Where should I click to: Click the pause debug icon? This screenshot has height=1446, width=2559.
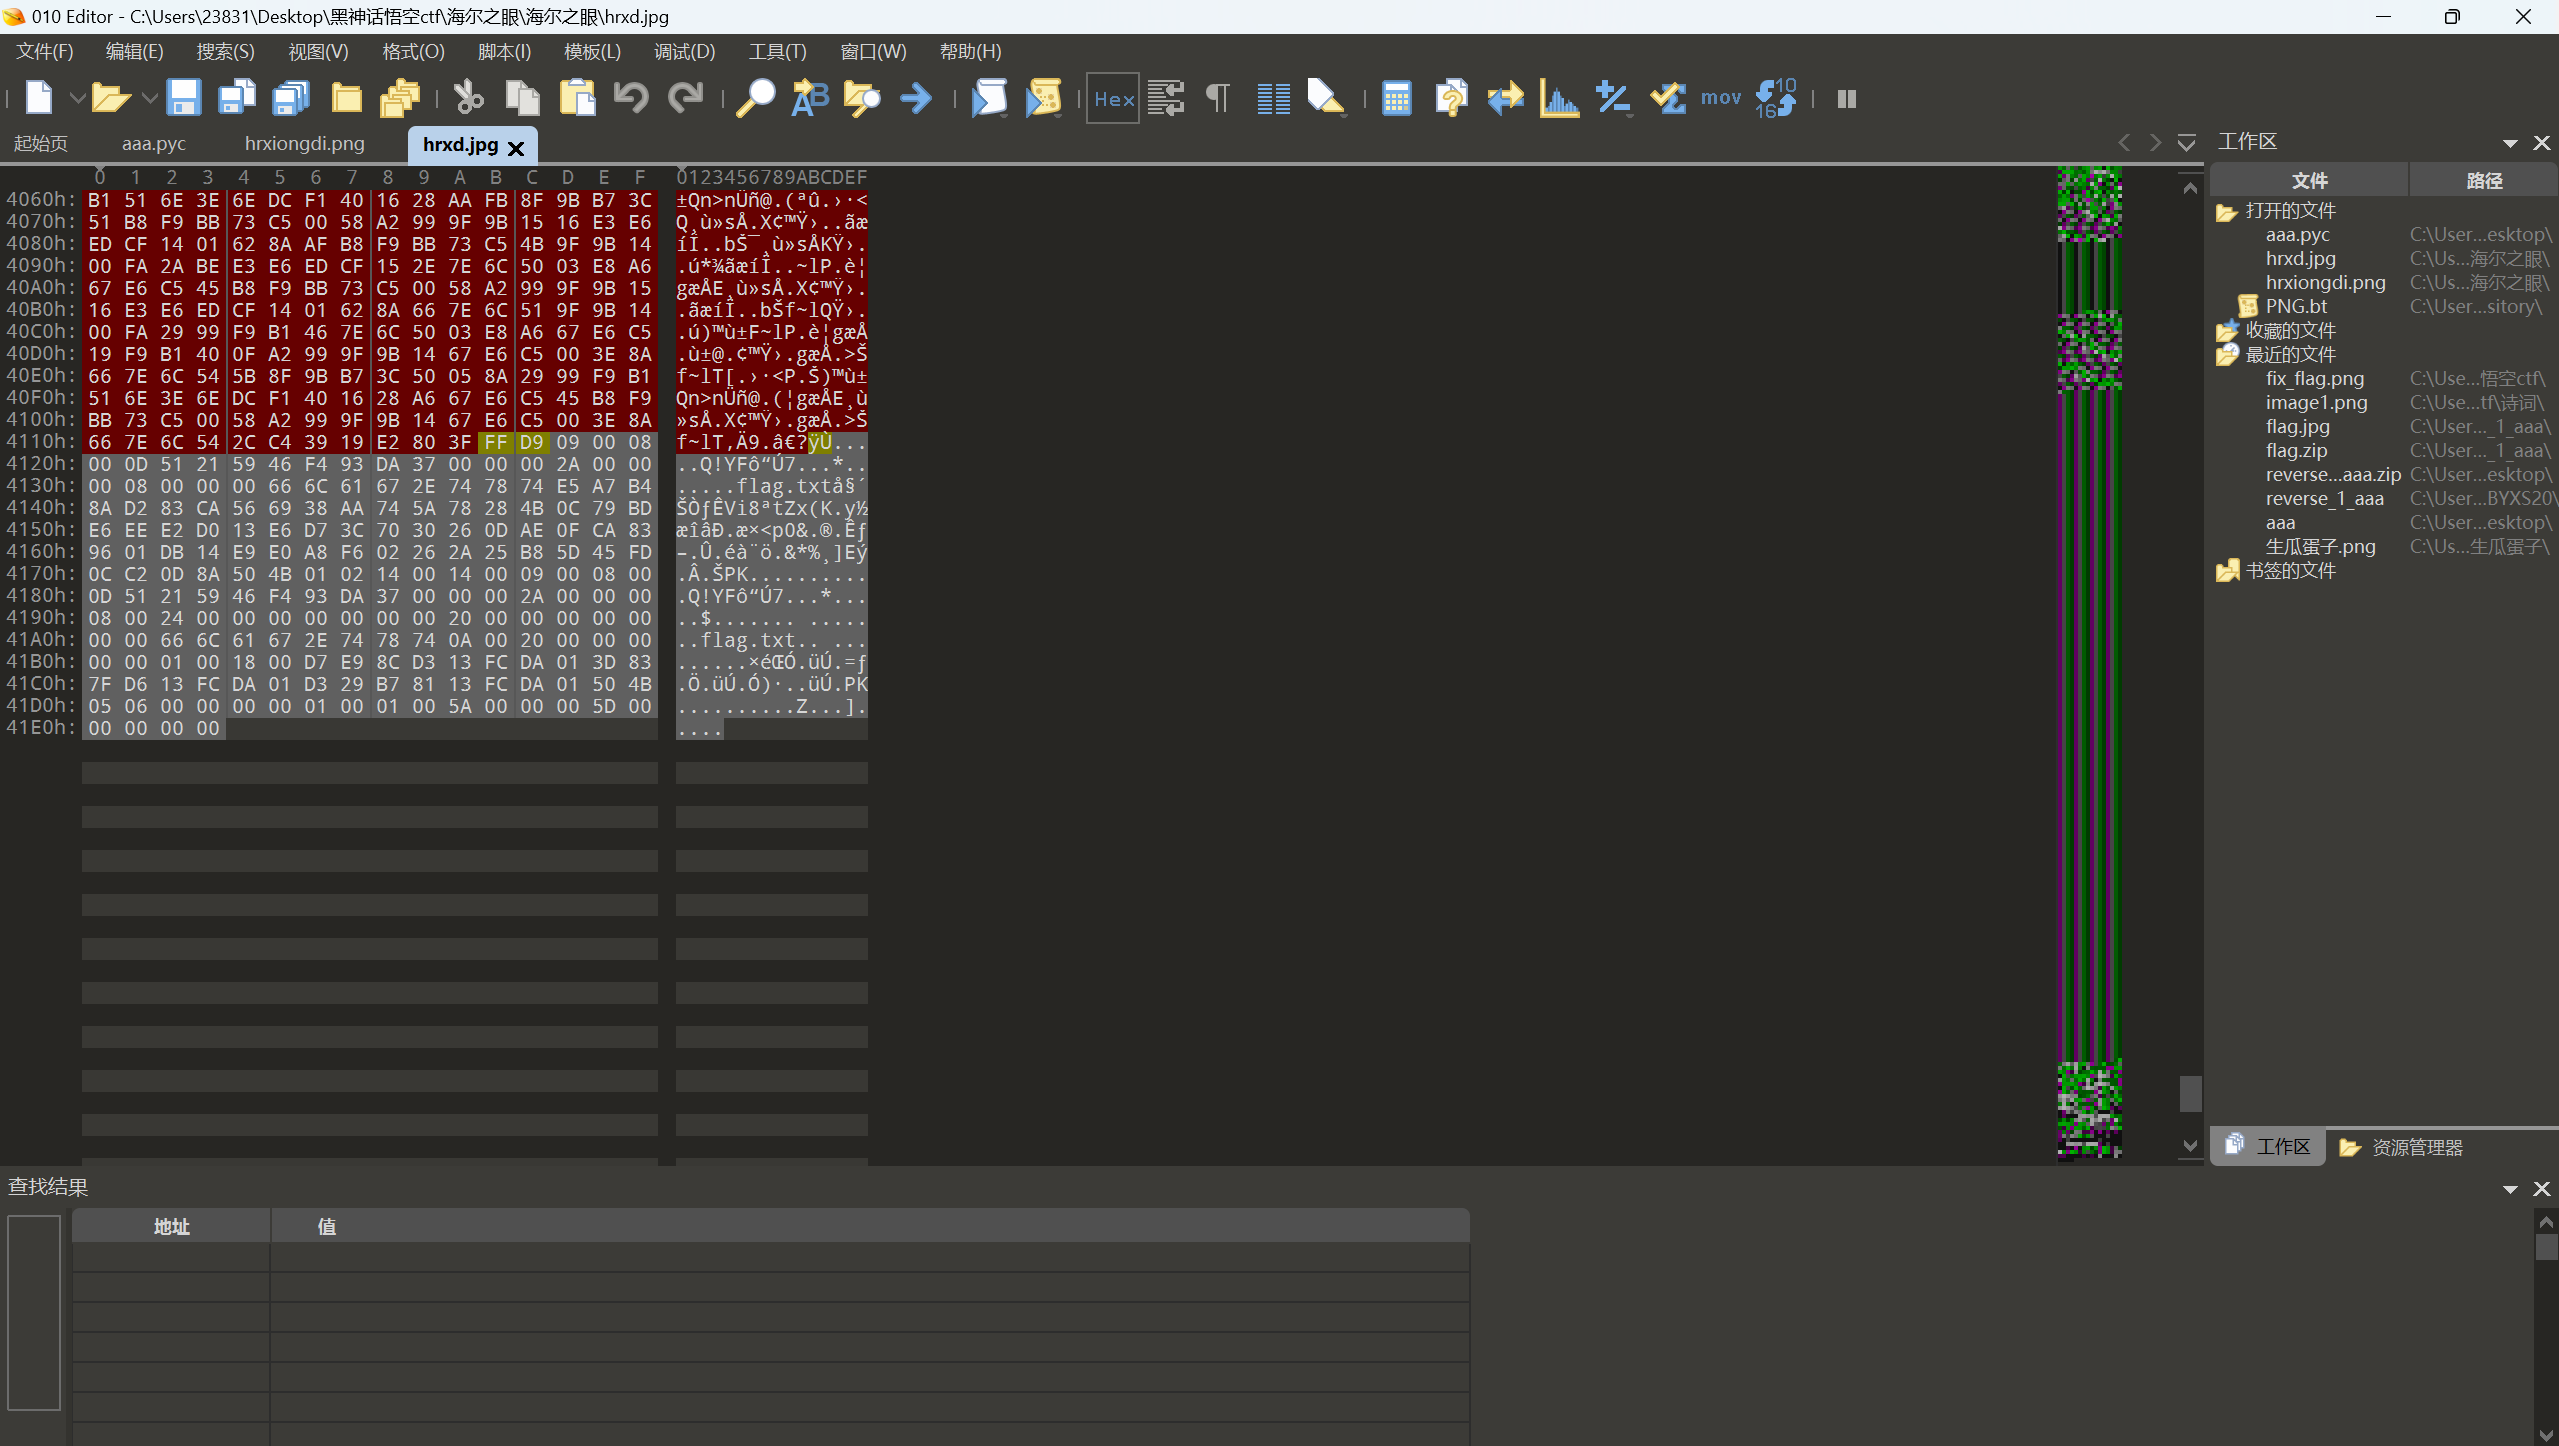click(x=1847, y=98)
